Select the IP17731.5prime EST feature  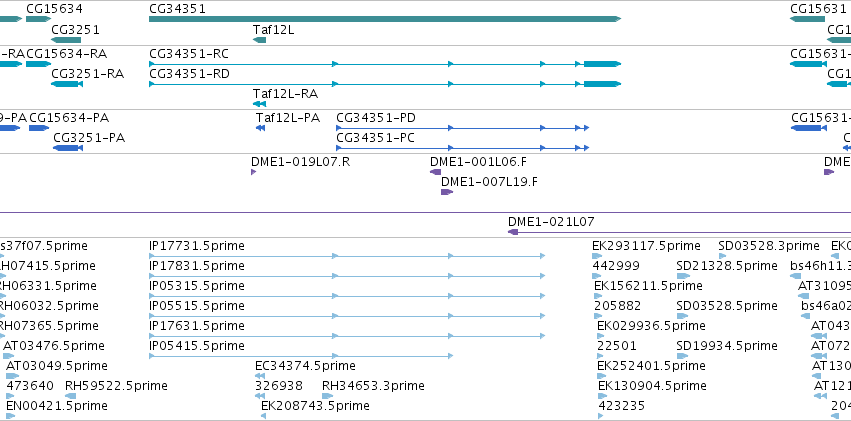[x=347, y=256]
